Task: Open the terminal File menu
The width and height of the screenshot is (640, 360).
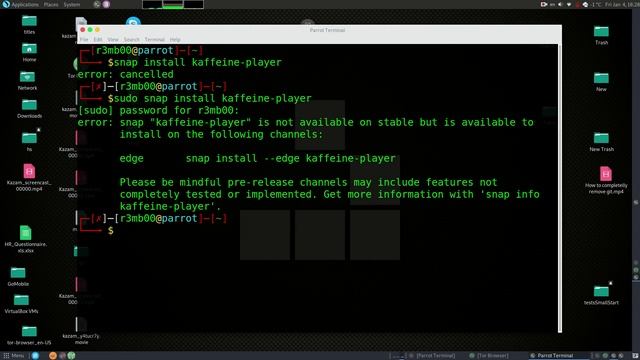Action: pos(84,40)
